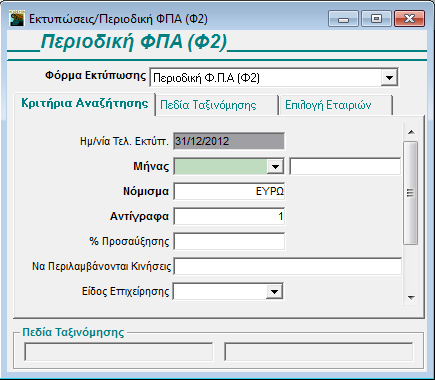Switch to the Πεδία Ταξινόμησης tab
Viewport: 435px width, 380px height.
click(217, 105)
